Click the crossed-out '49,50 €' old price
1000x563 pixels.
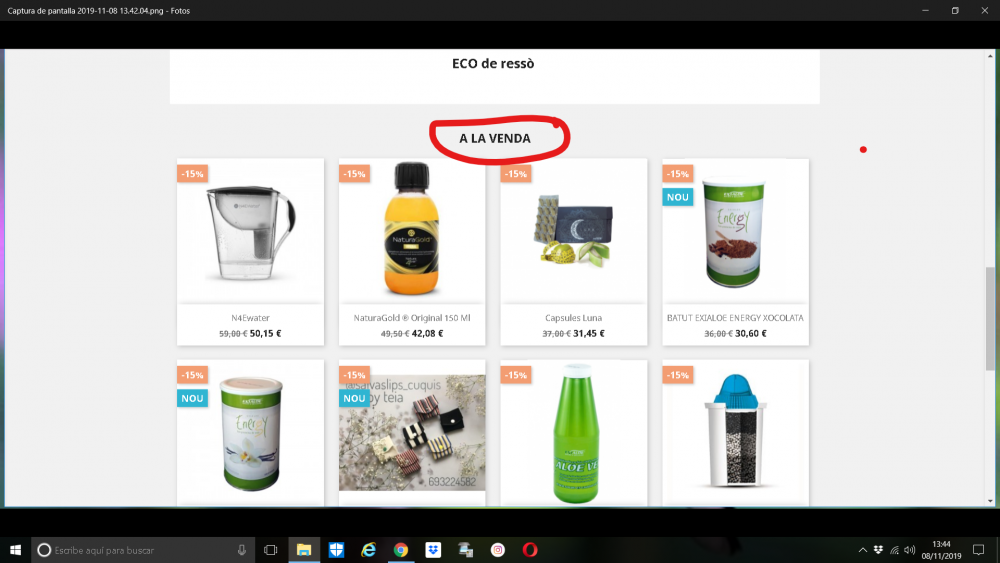pos(395,333)
